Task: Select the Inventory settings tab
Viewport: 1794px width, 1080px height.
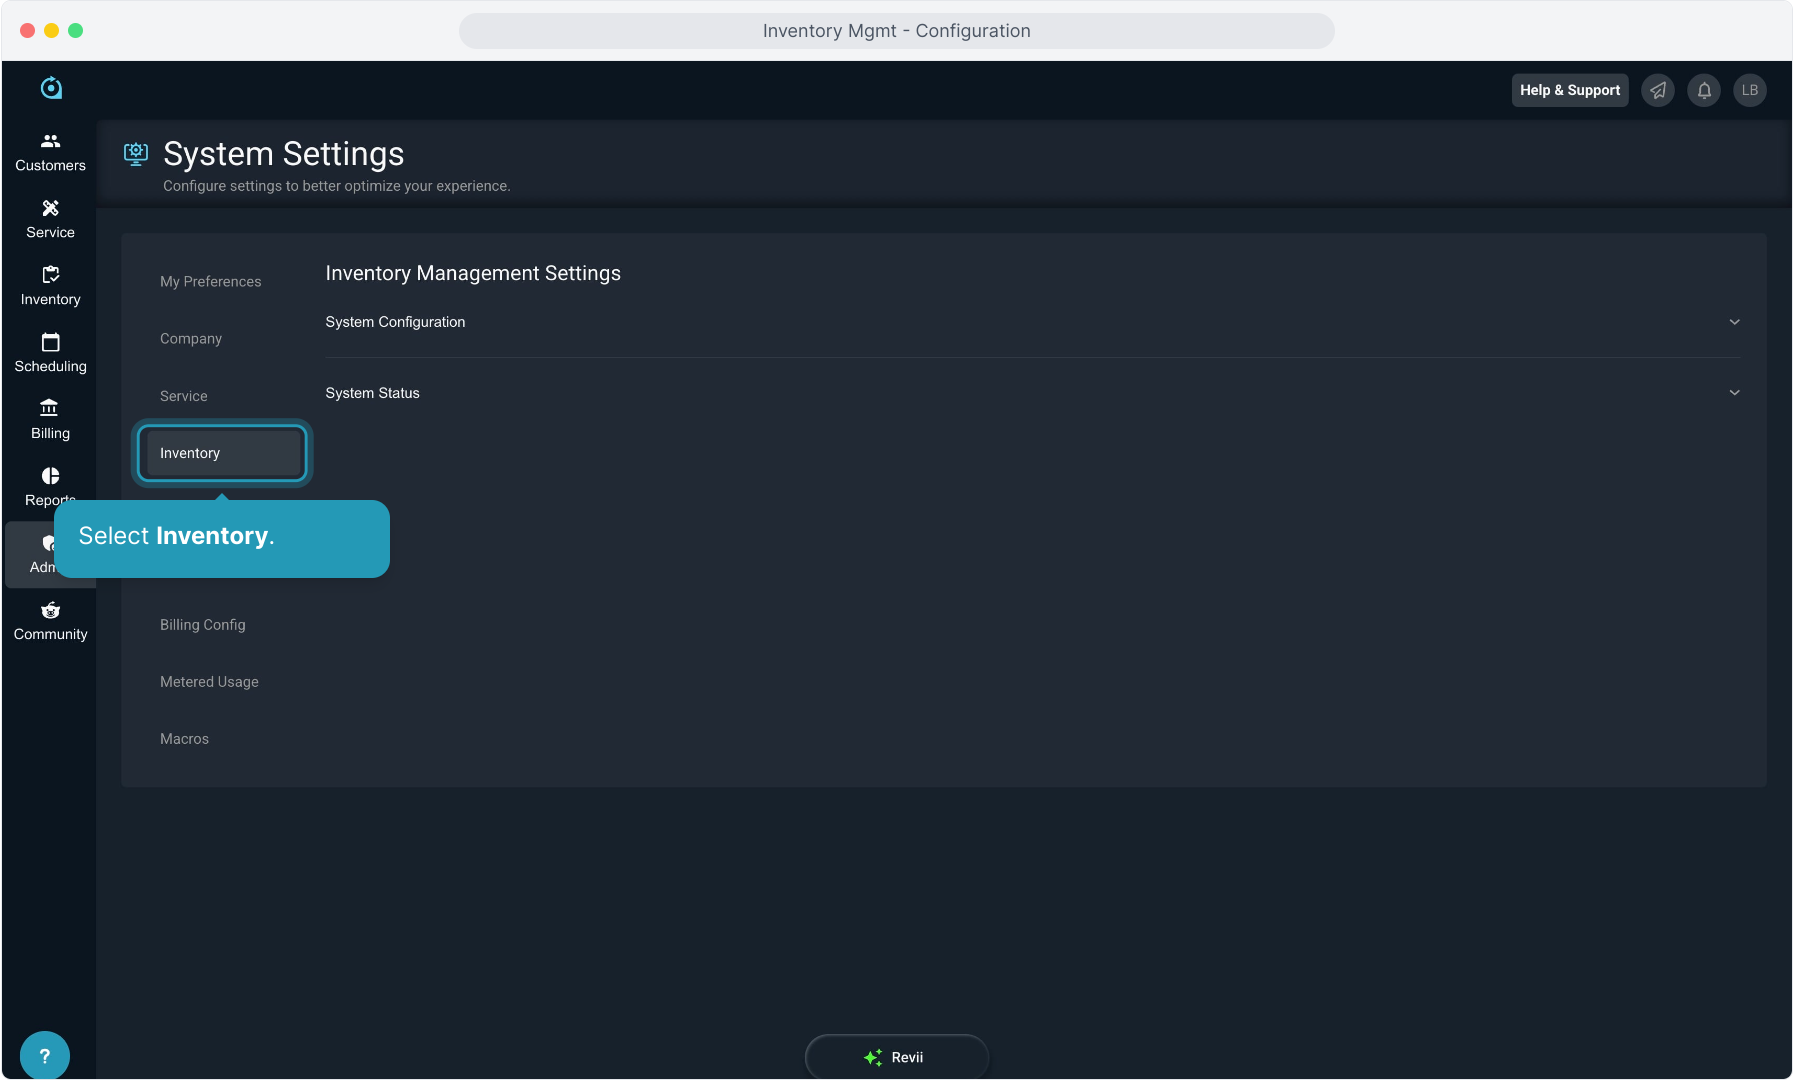Action: tap(222, 453)
